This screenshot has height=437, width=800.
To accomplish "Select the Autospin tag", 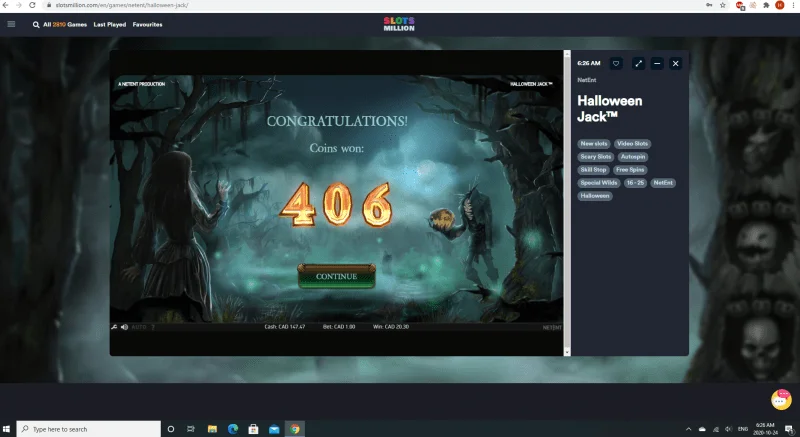I will point(633,157).
